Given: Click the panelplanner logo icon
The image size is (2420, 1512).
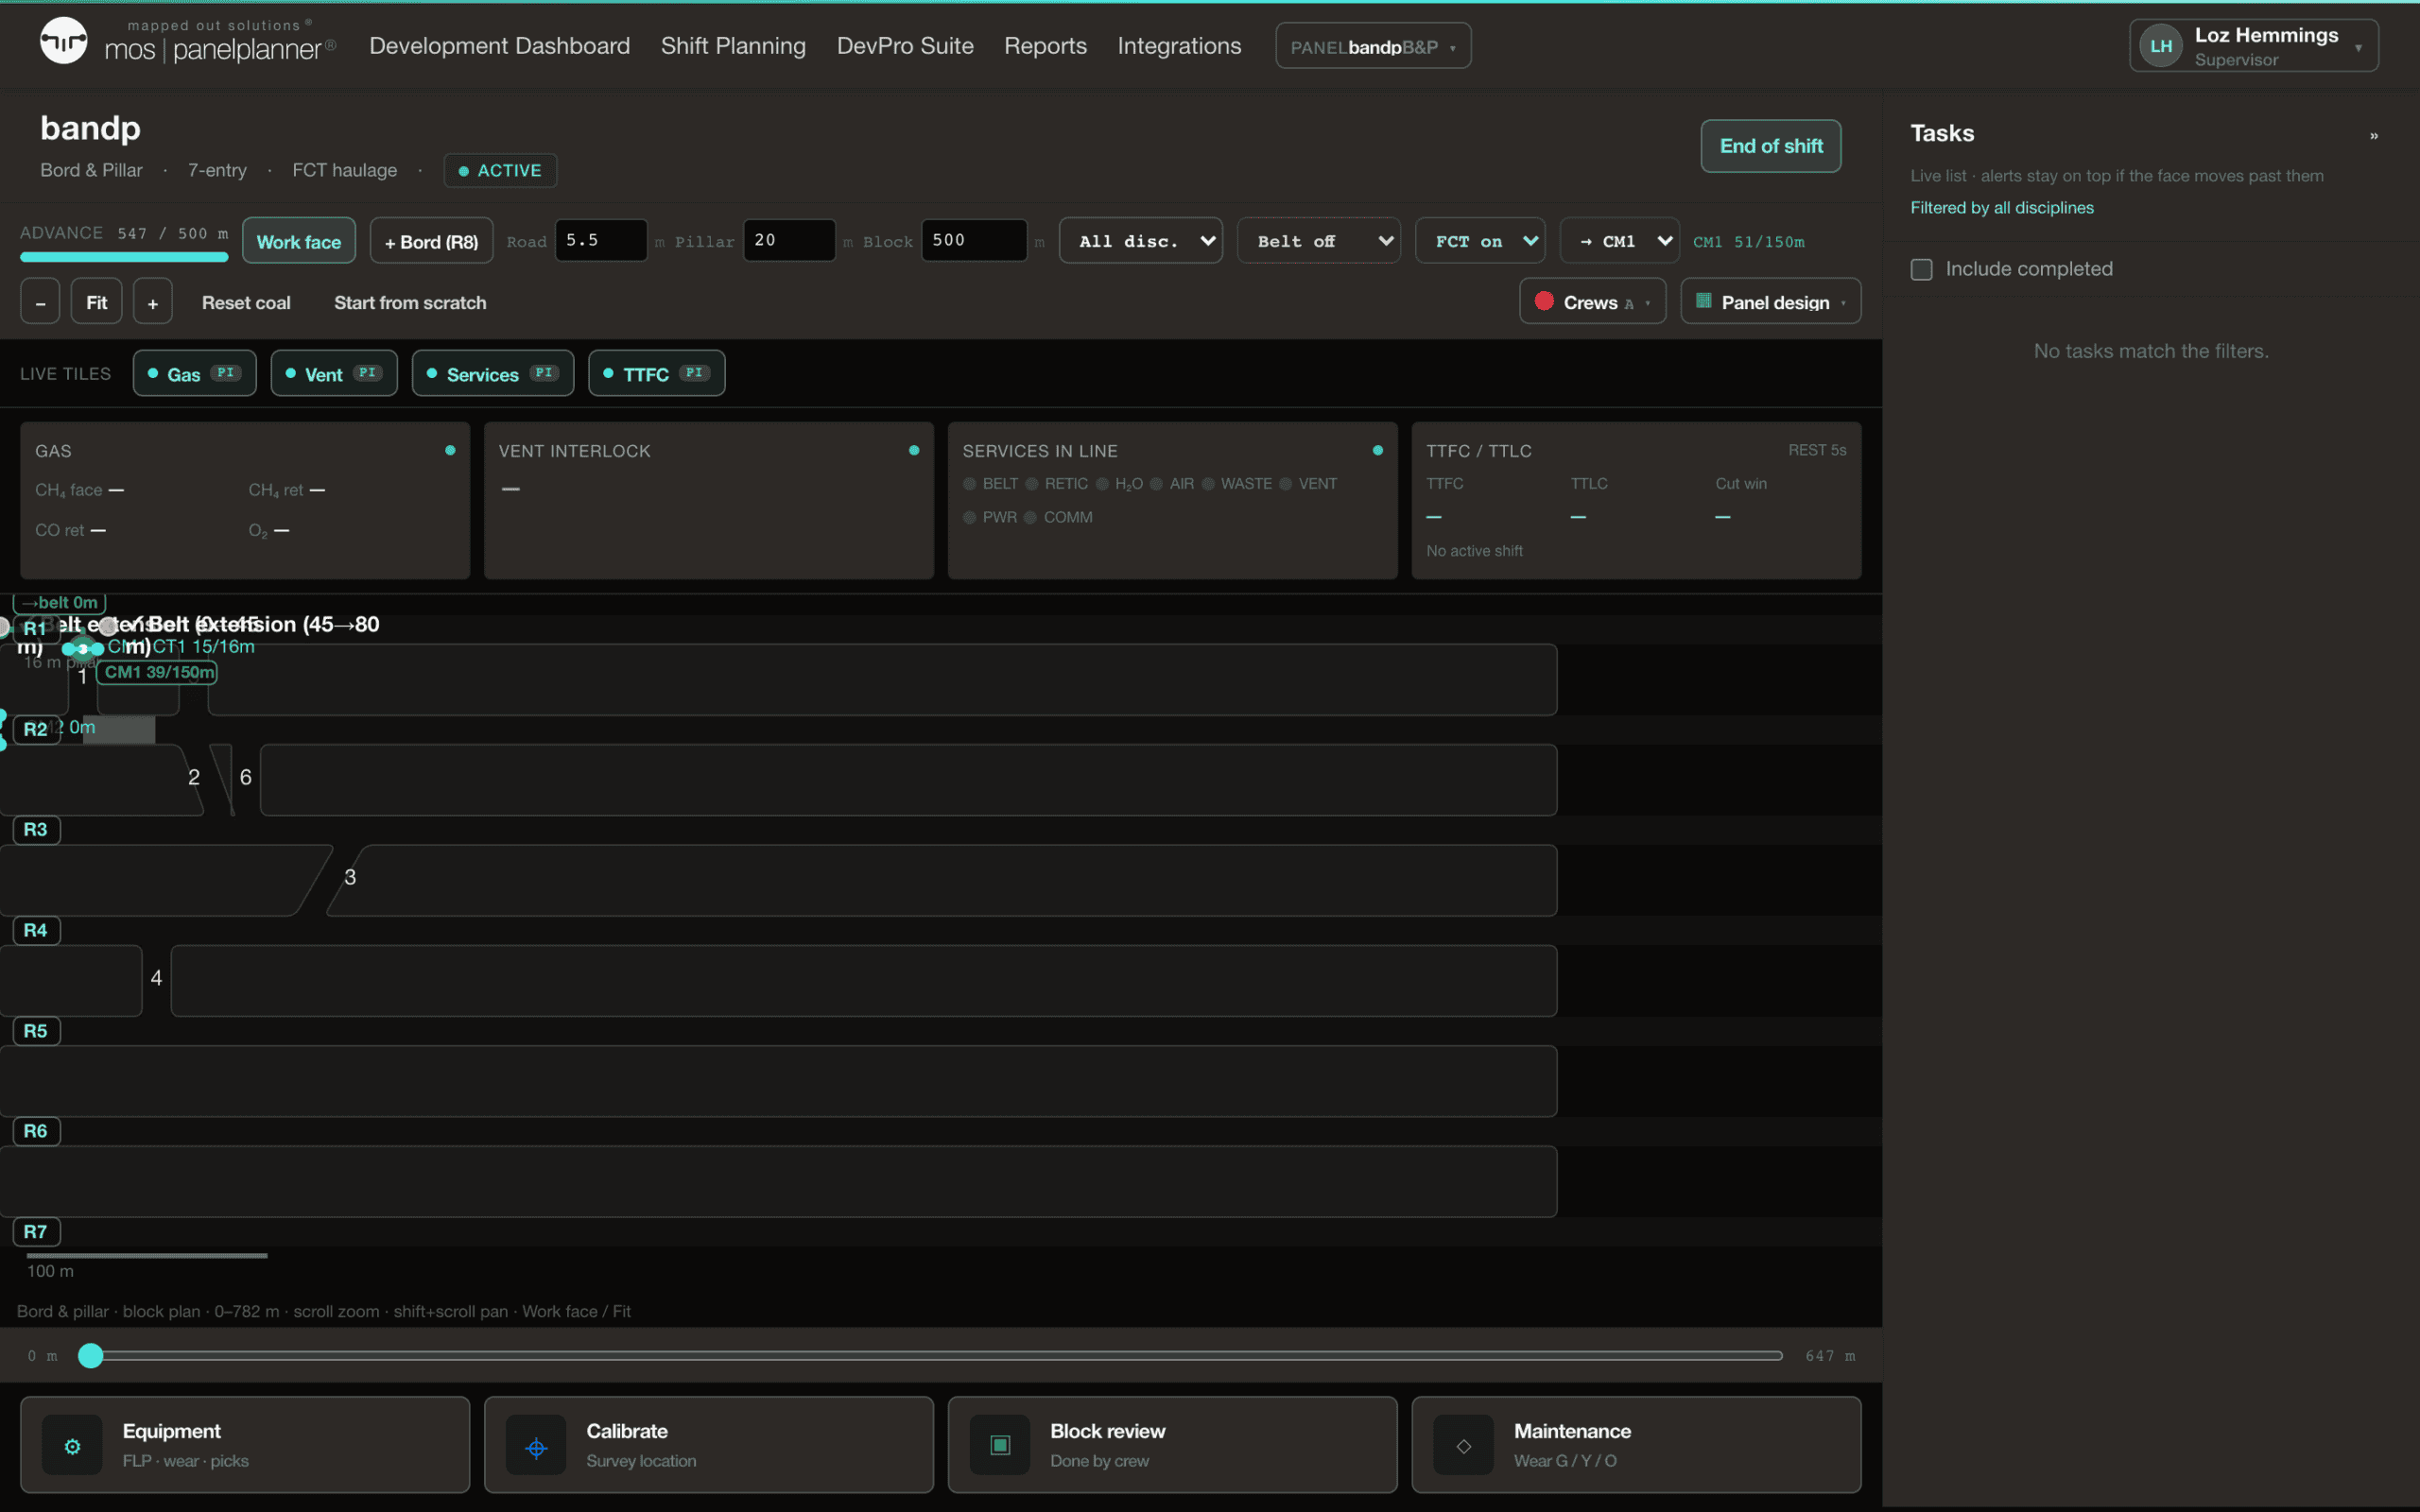Looking at the screenshot, I should tap(63, 41).
